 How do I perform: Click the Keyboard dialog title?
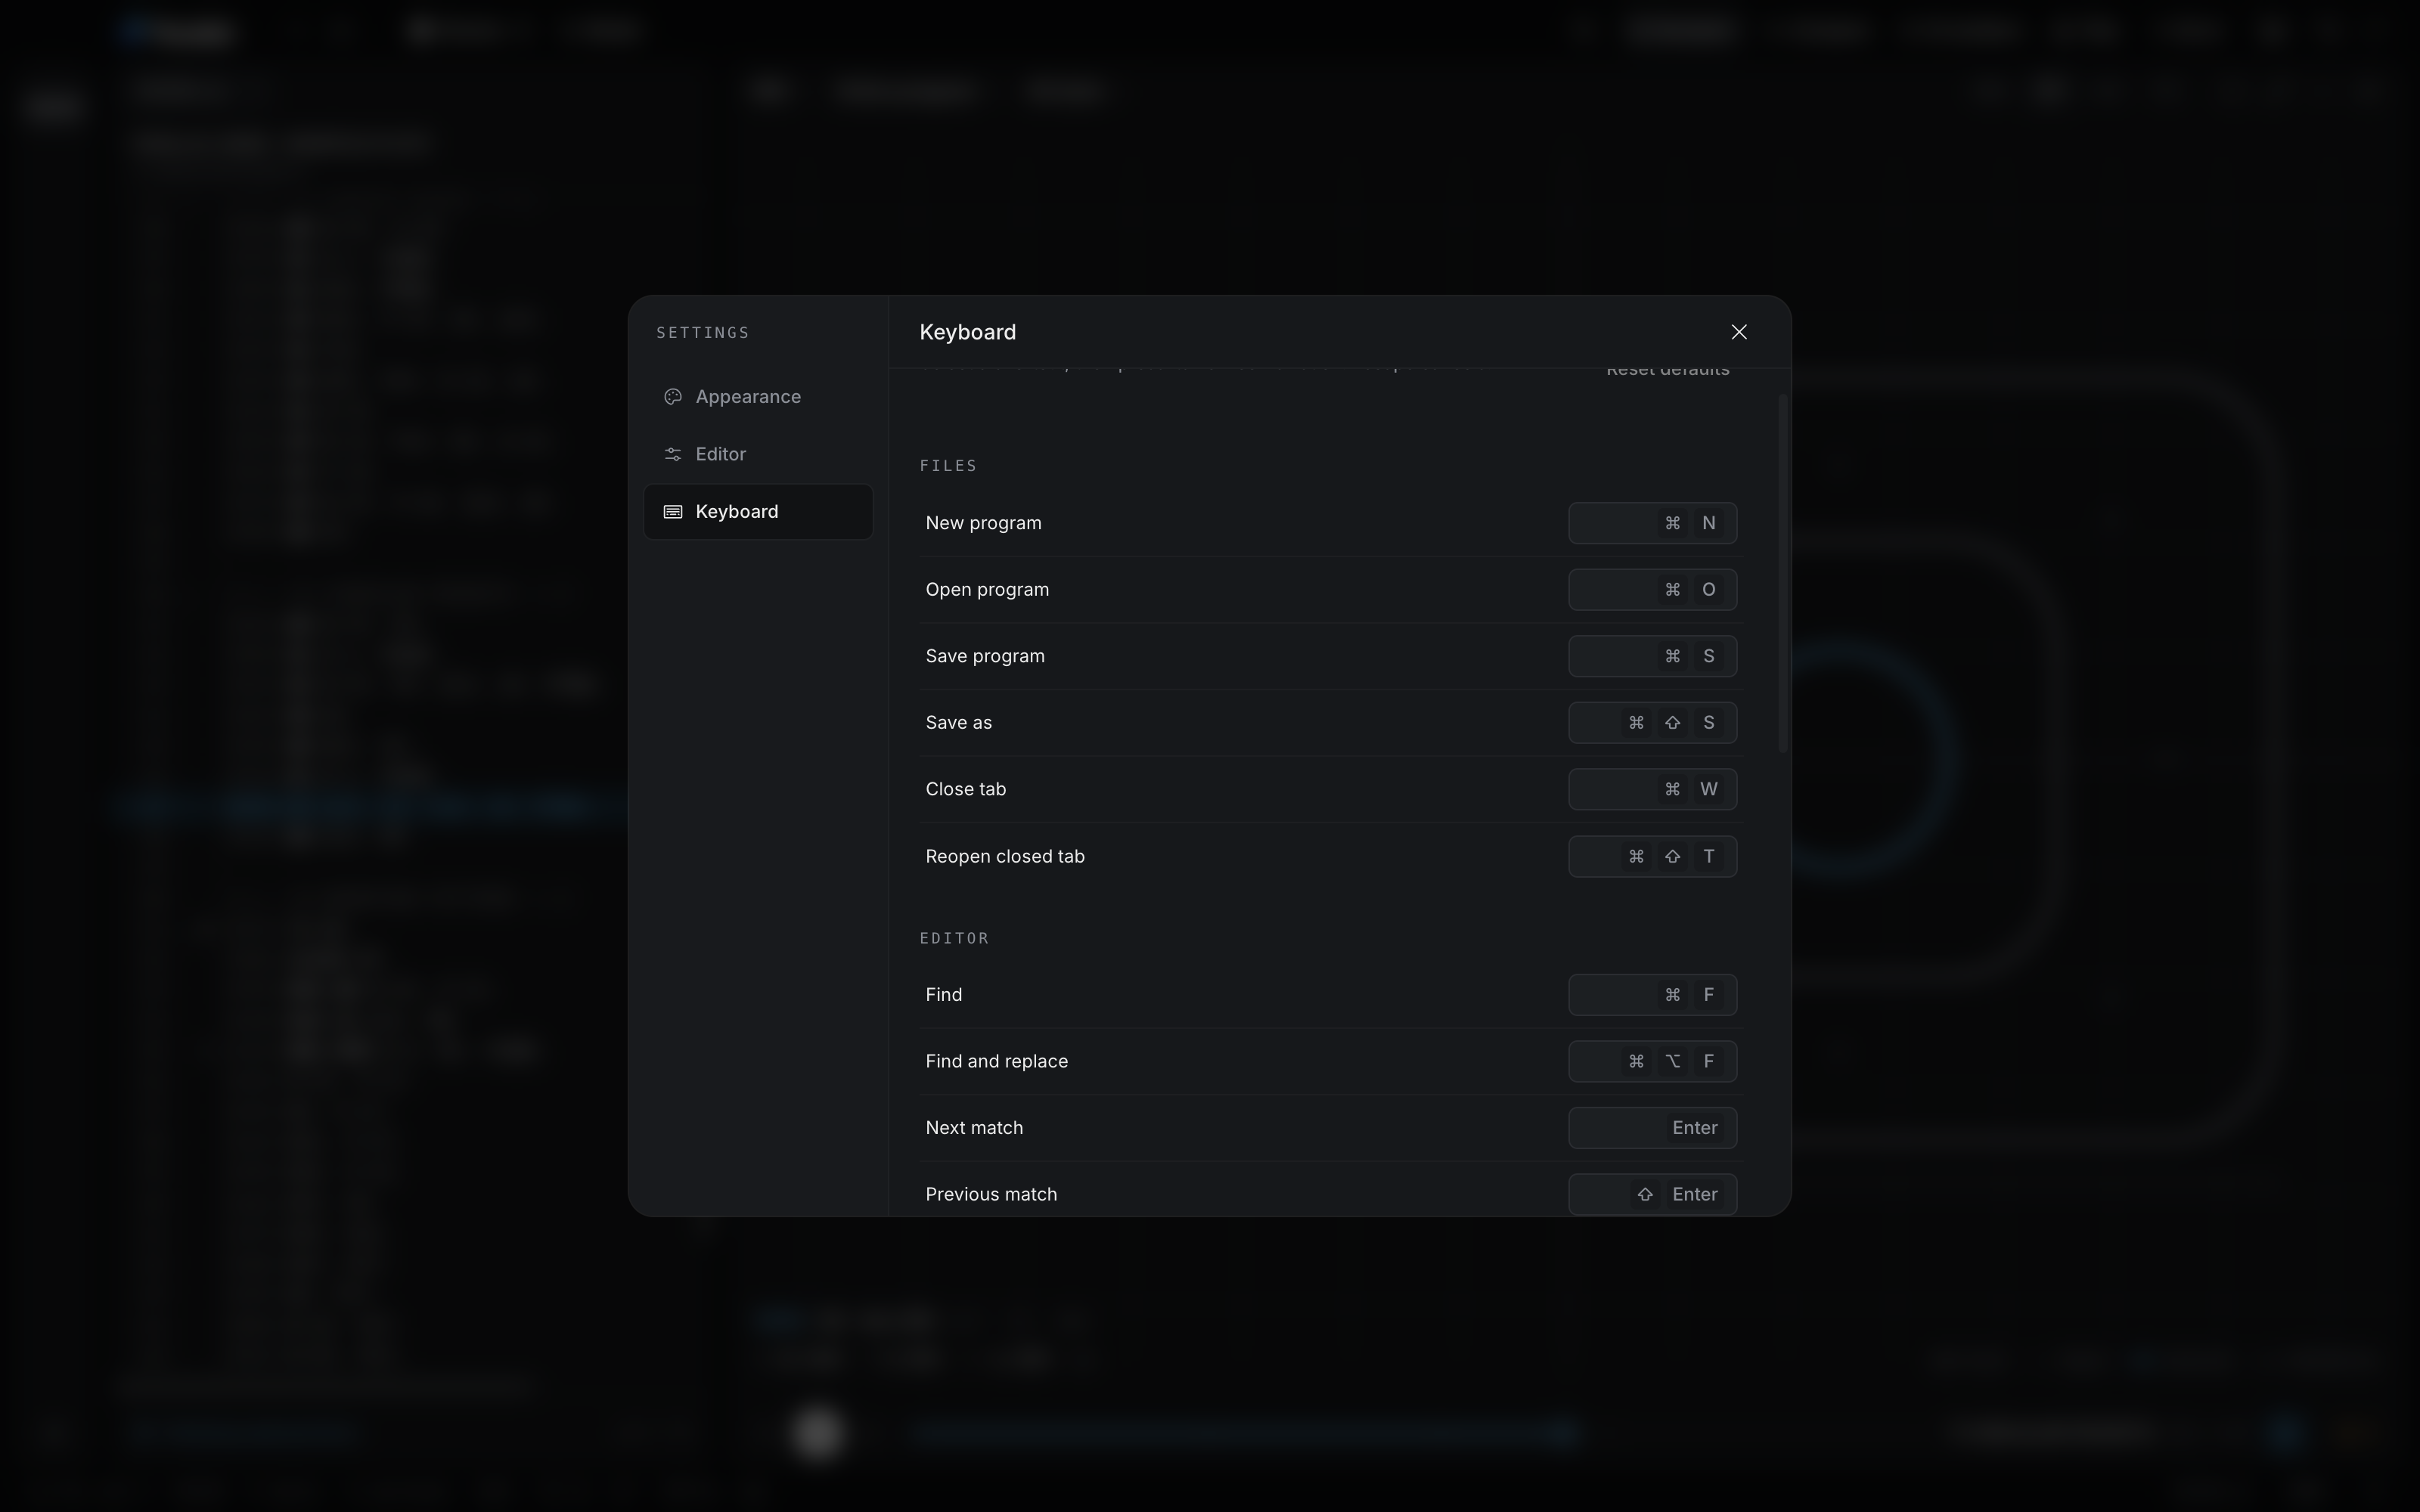pos(967,332)
